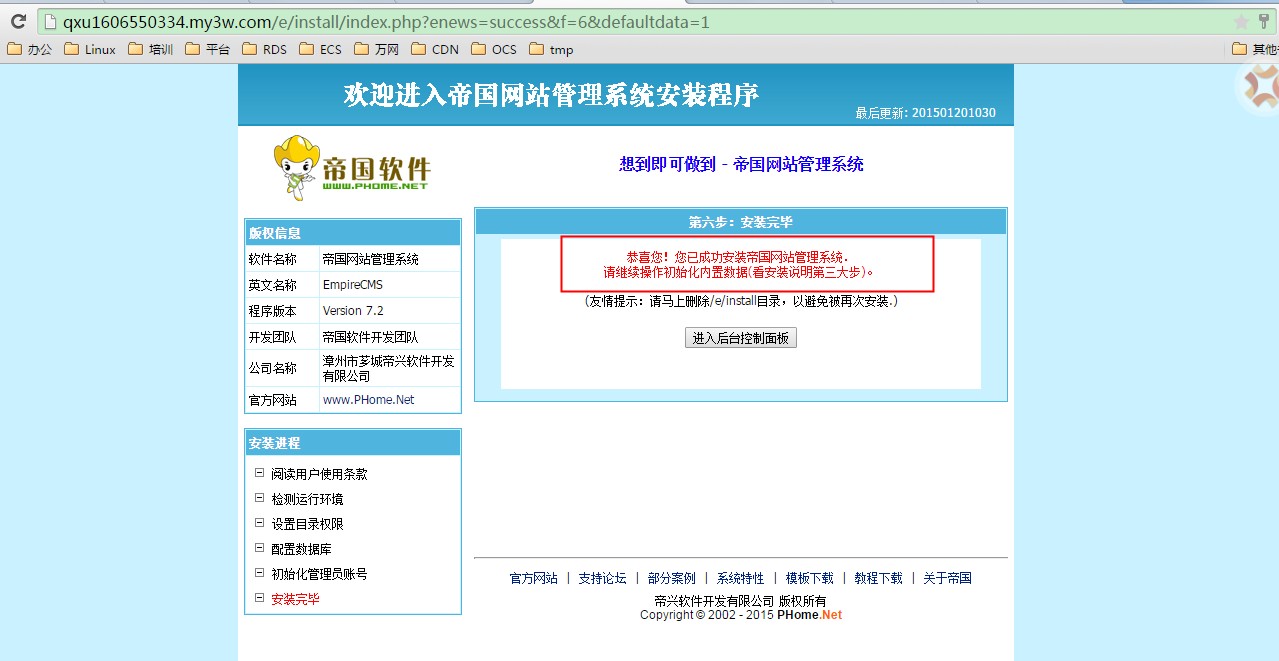Toggle the box beside 配置数据库

pos(259,548)
